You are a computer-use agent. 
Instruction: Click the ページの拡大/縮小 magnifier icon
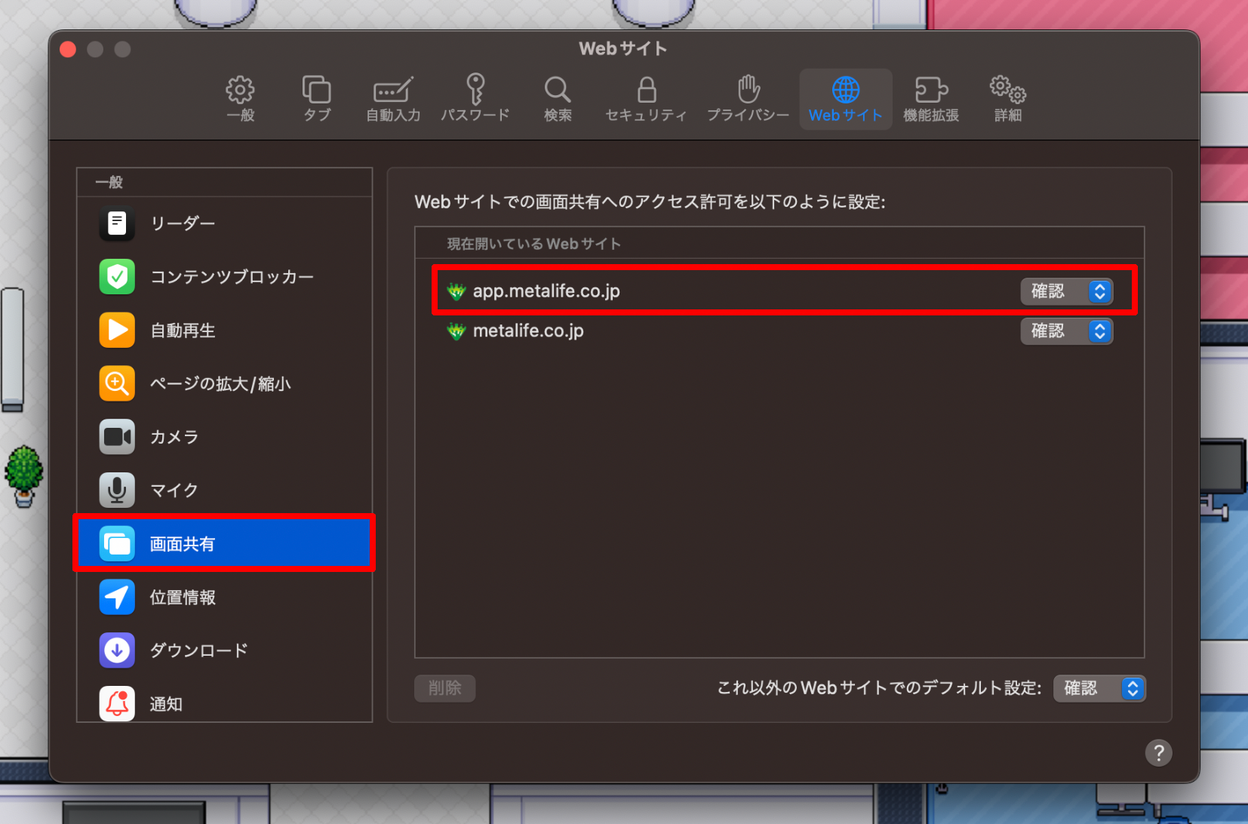(117, 383)
